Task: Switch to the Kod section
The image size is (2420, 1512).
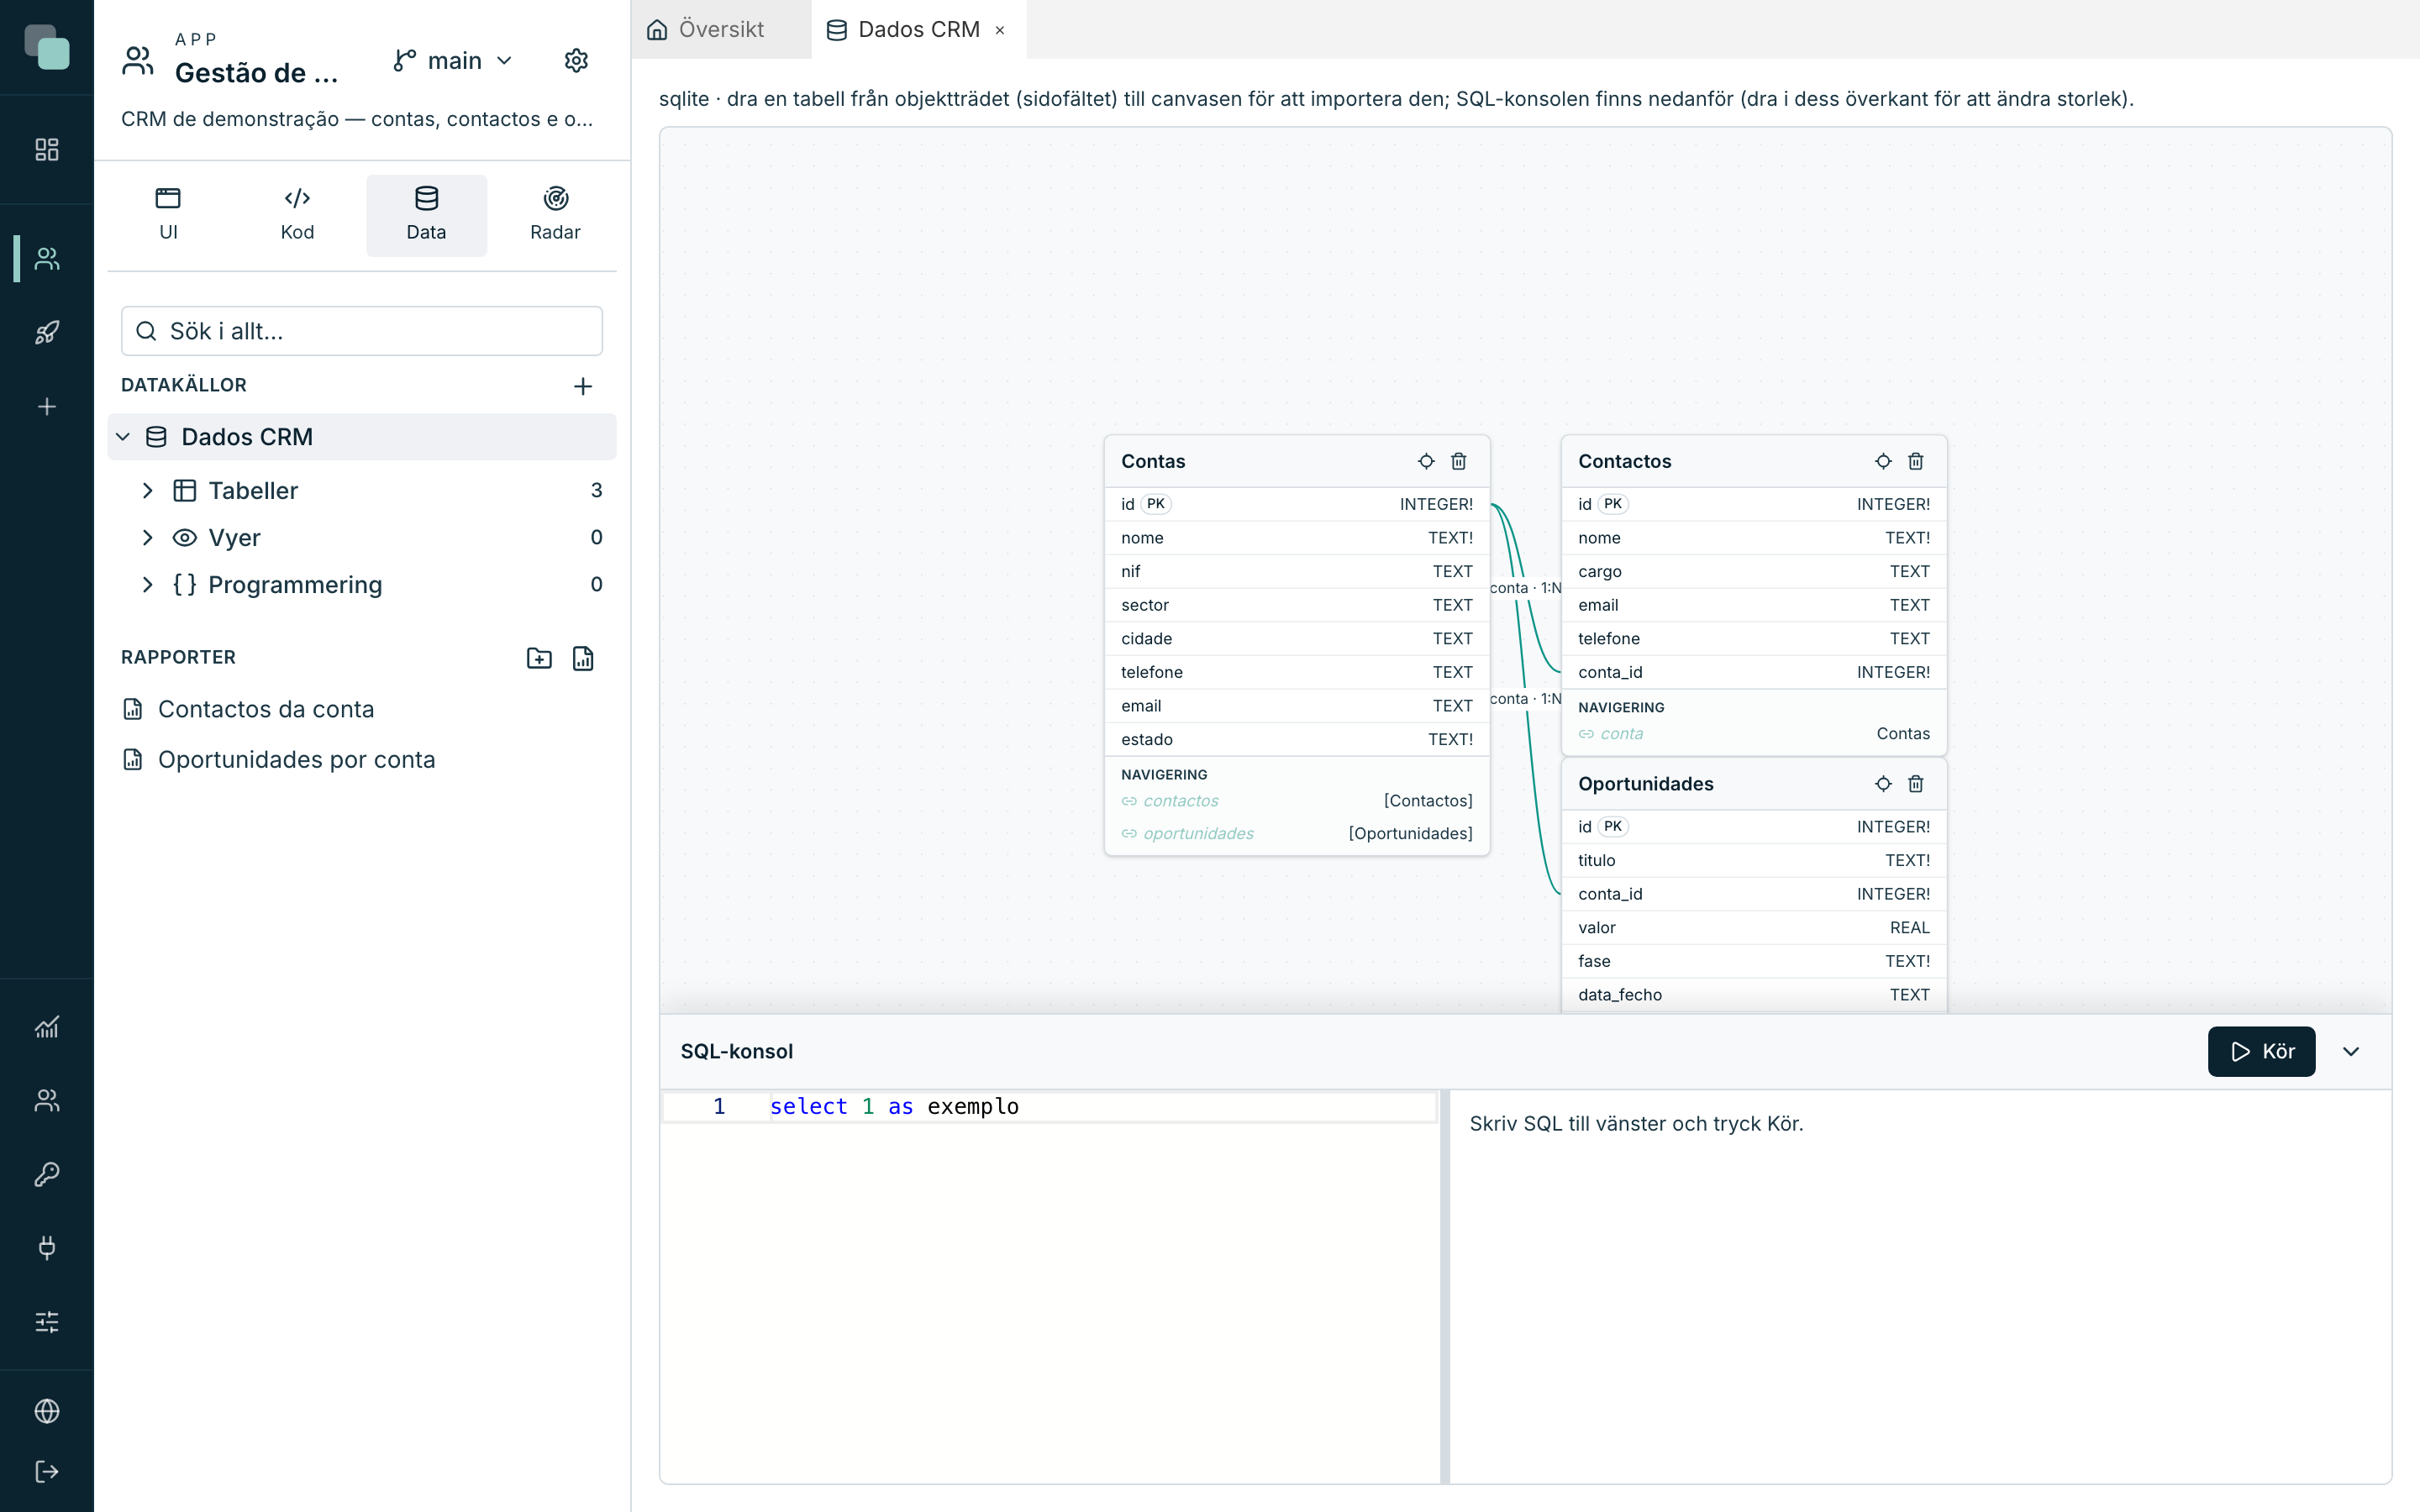Action: (297, 215)
